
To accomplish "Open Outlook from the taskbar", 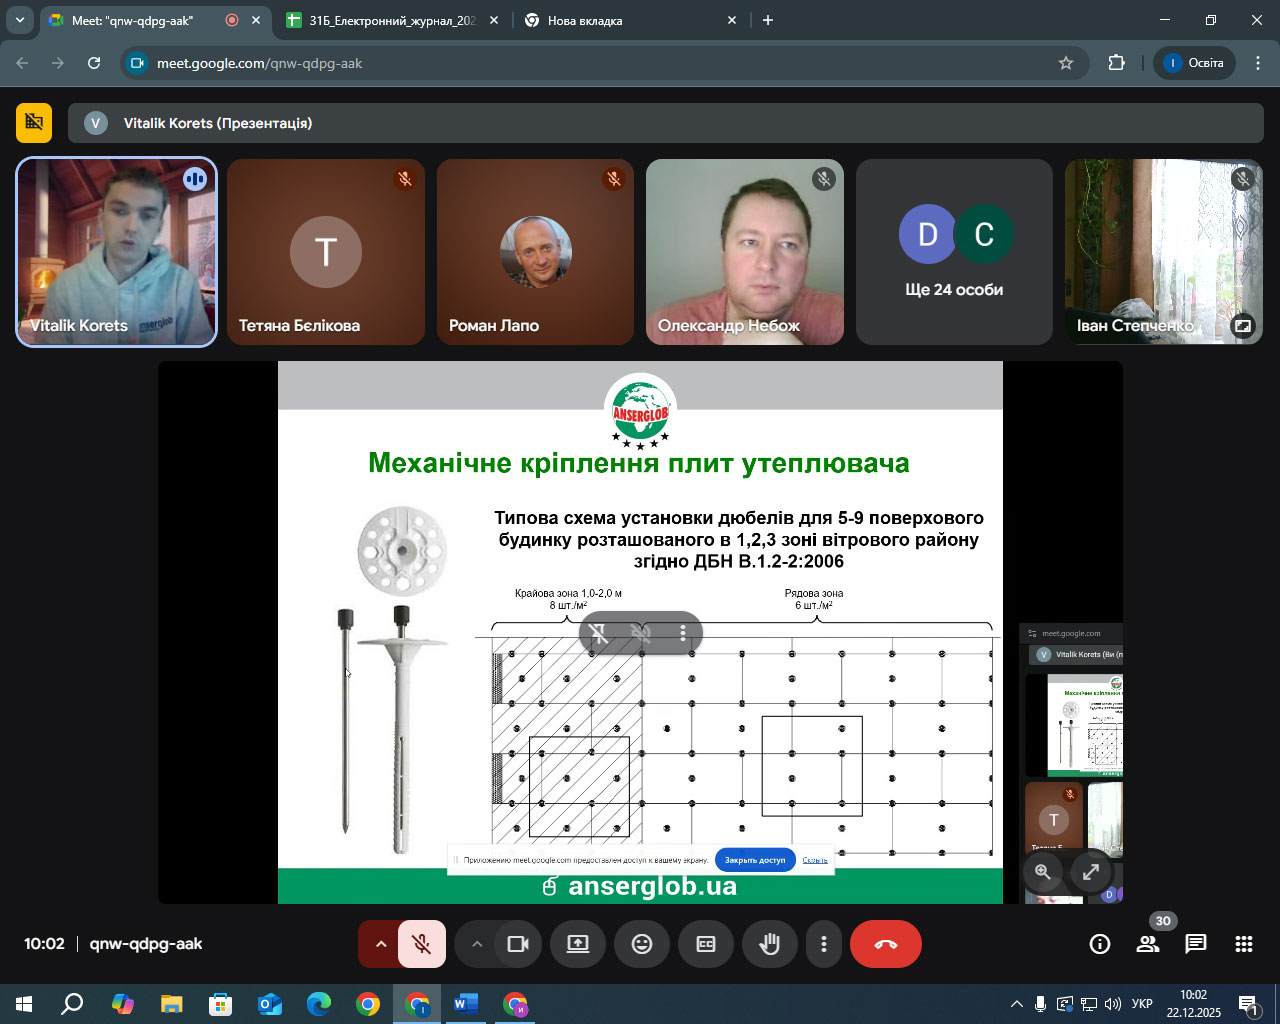I will point(270,1004).
